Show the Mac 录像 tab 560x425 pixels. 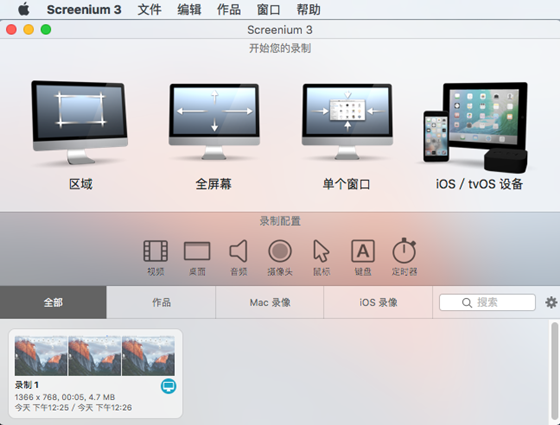click(x=270, y=302)
